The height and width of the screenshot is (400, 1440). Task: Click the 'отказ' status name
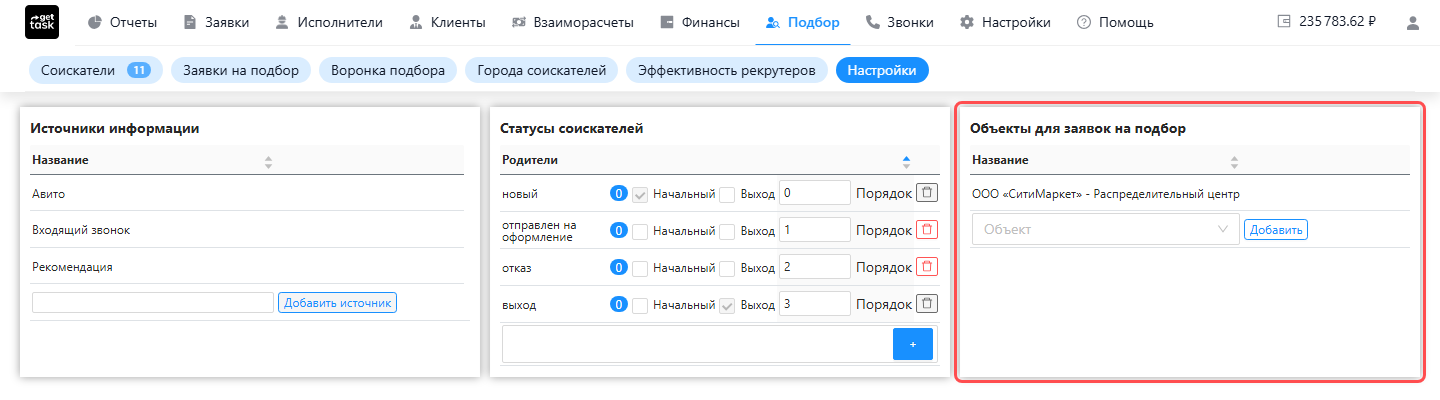(x=517, y=268)
